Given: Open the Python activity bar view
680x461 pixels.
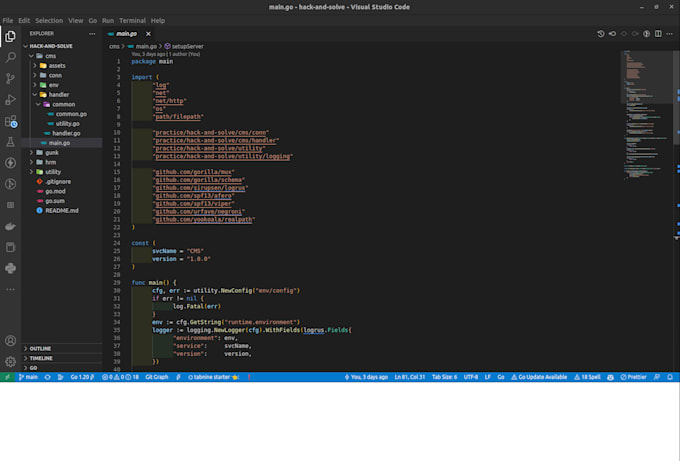Looking at the screenshot, I should point(10,268).
